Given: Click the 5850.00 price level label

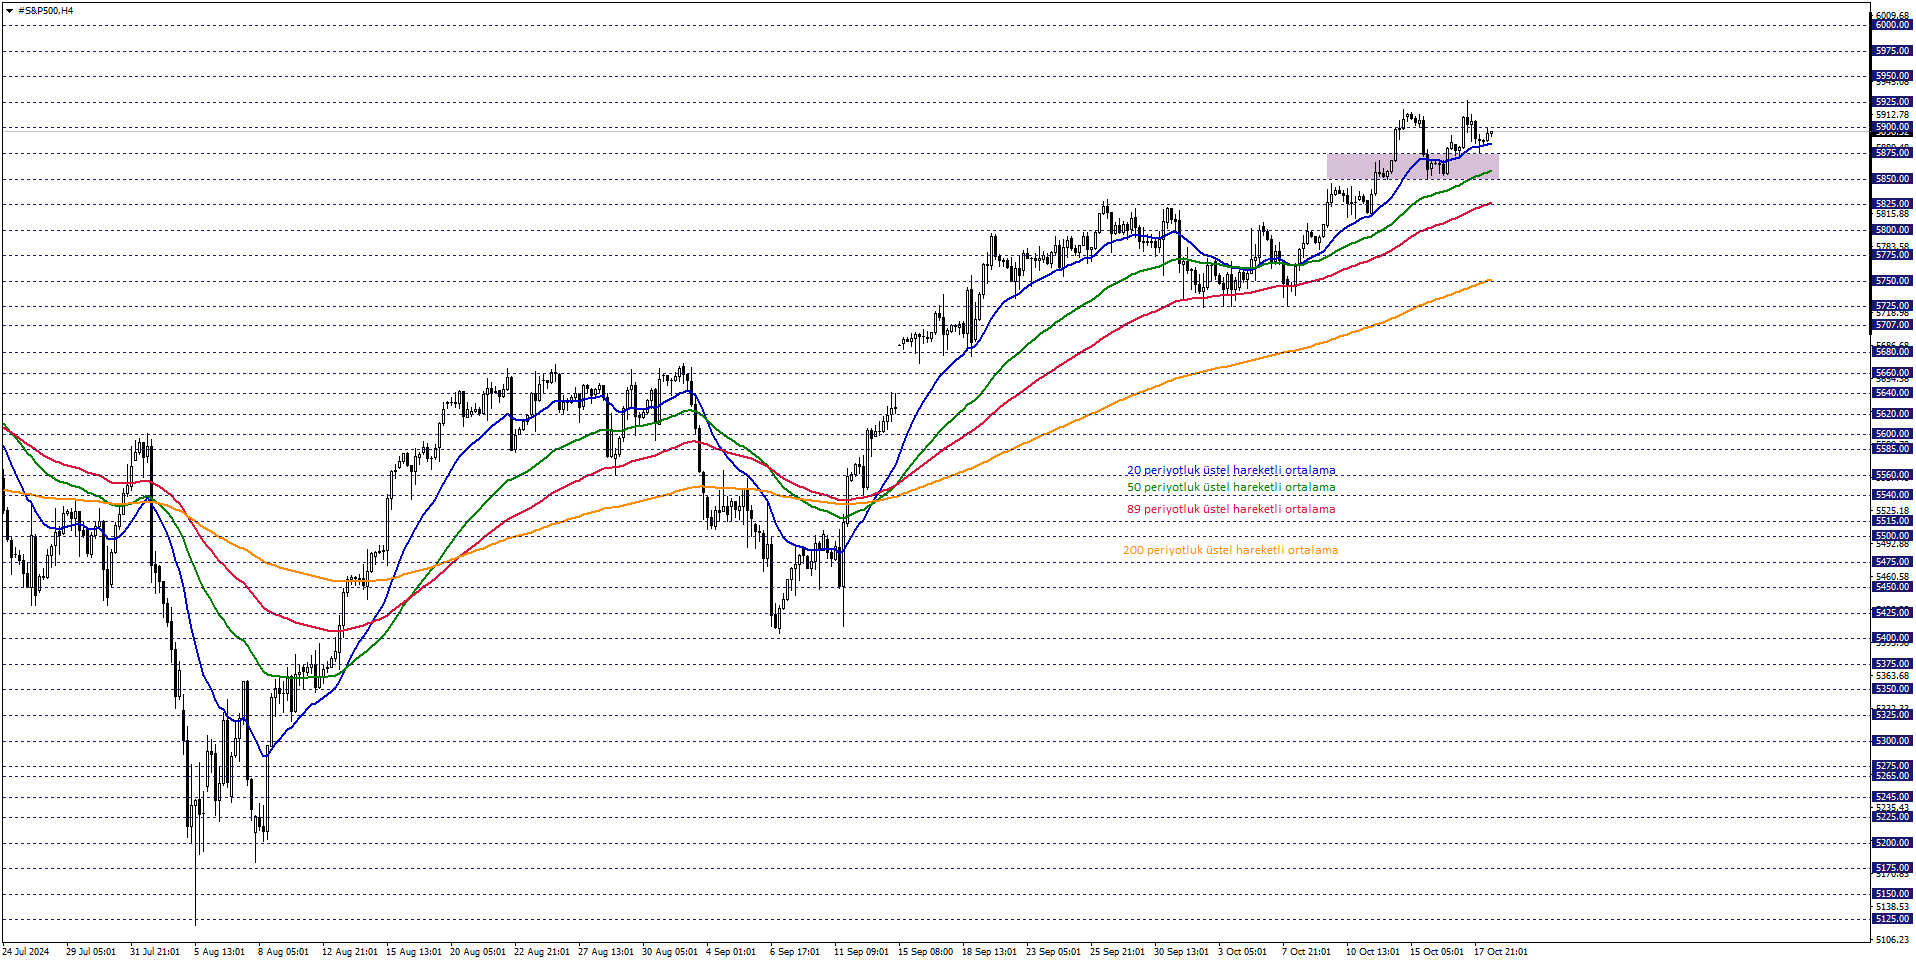Looking at the screenshot, I should pyautogui.click(x=1892, y=179).
